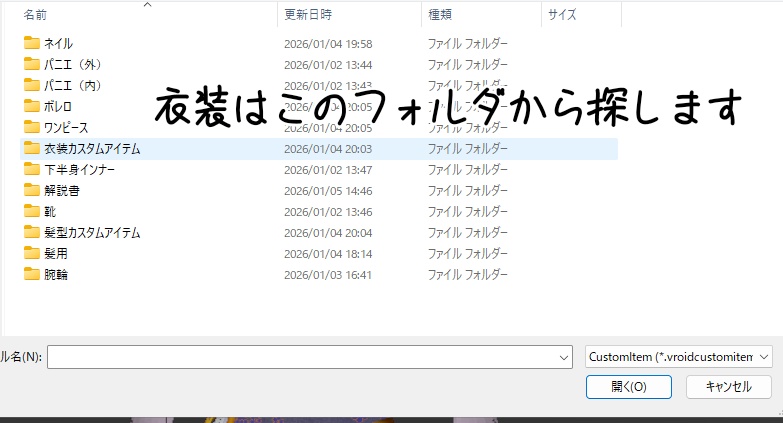Sort by the サイズ column header
Image resolution: width=783 pixels, height=423 pixels.
562,14
